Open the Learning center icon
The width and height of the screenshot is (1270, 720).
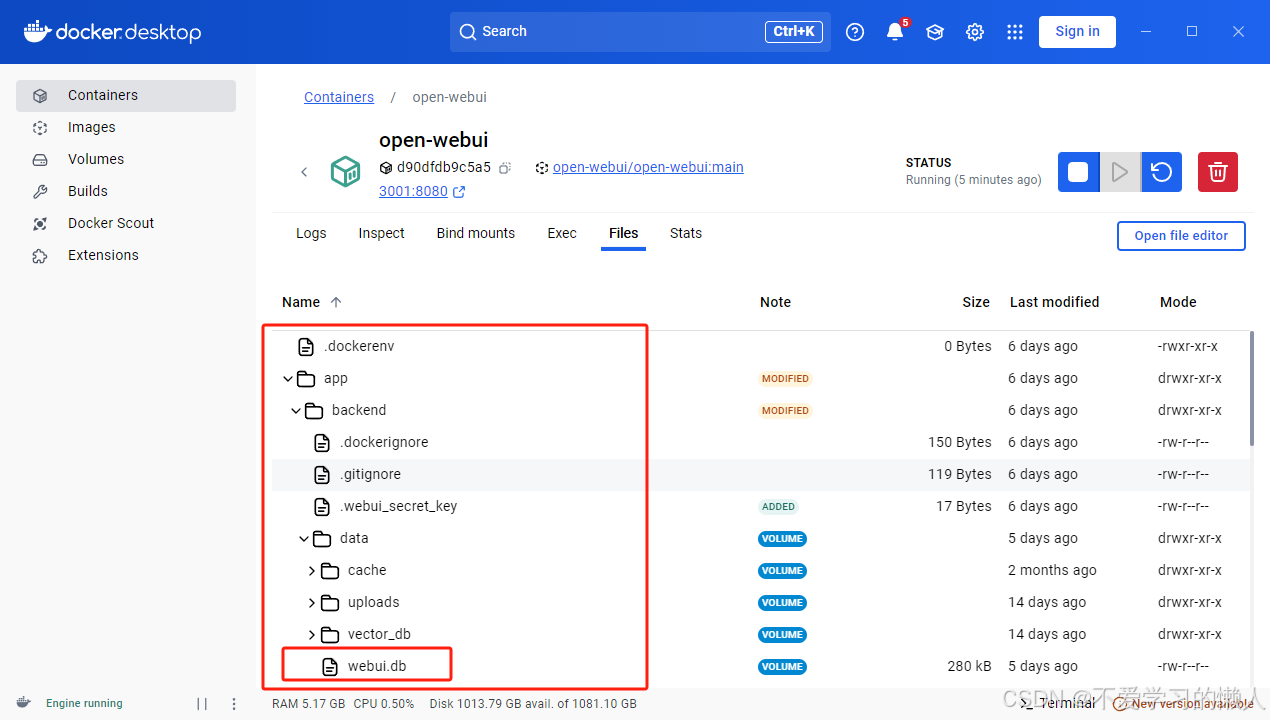[x=935, y=32]
